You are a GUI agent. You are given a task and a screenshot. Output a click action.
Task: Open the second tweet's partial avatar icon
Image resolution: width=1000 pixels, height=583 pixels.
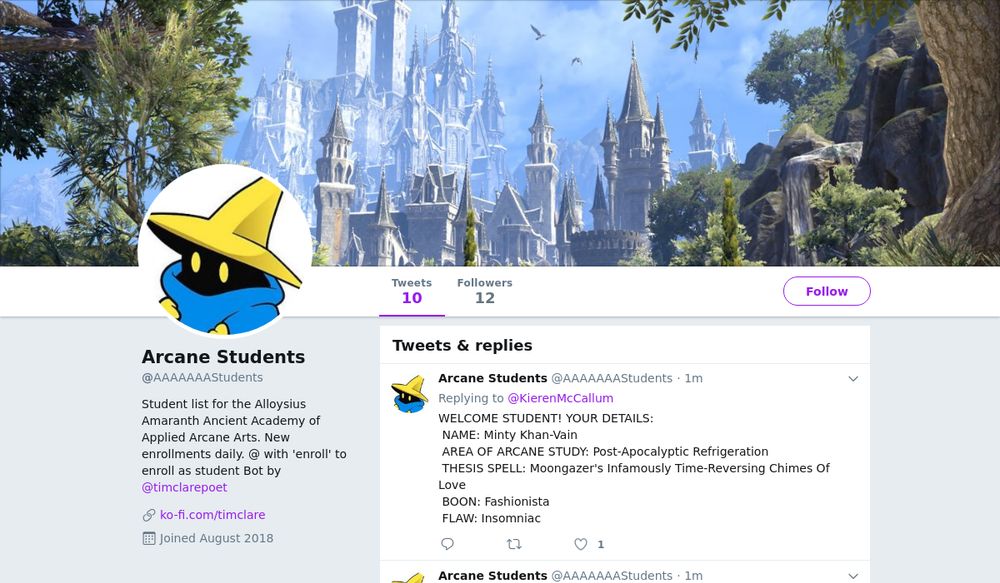click(x=409, y=578)
